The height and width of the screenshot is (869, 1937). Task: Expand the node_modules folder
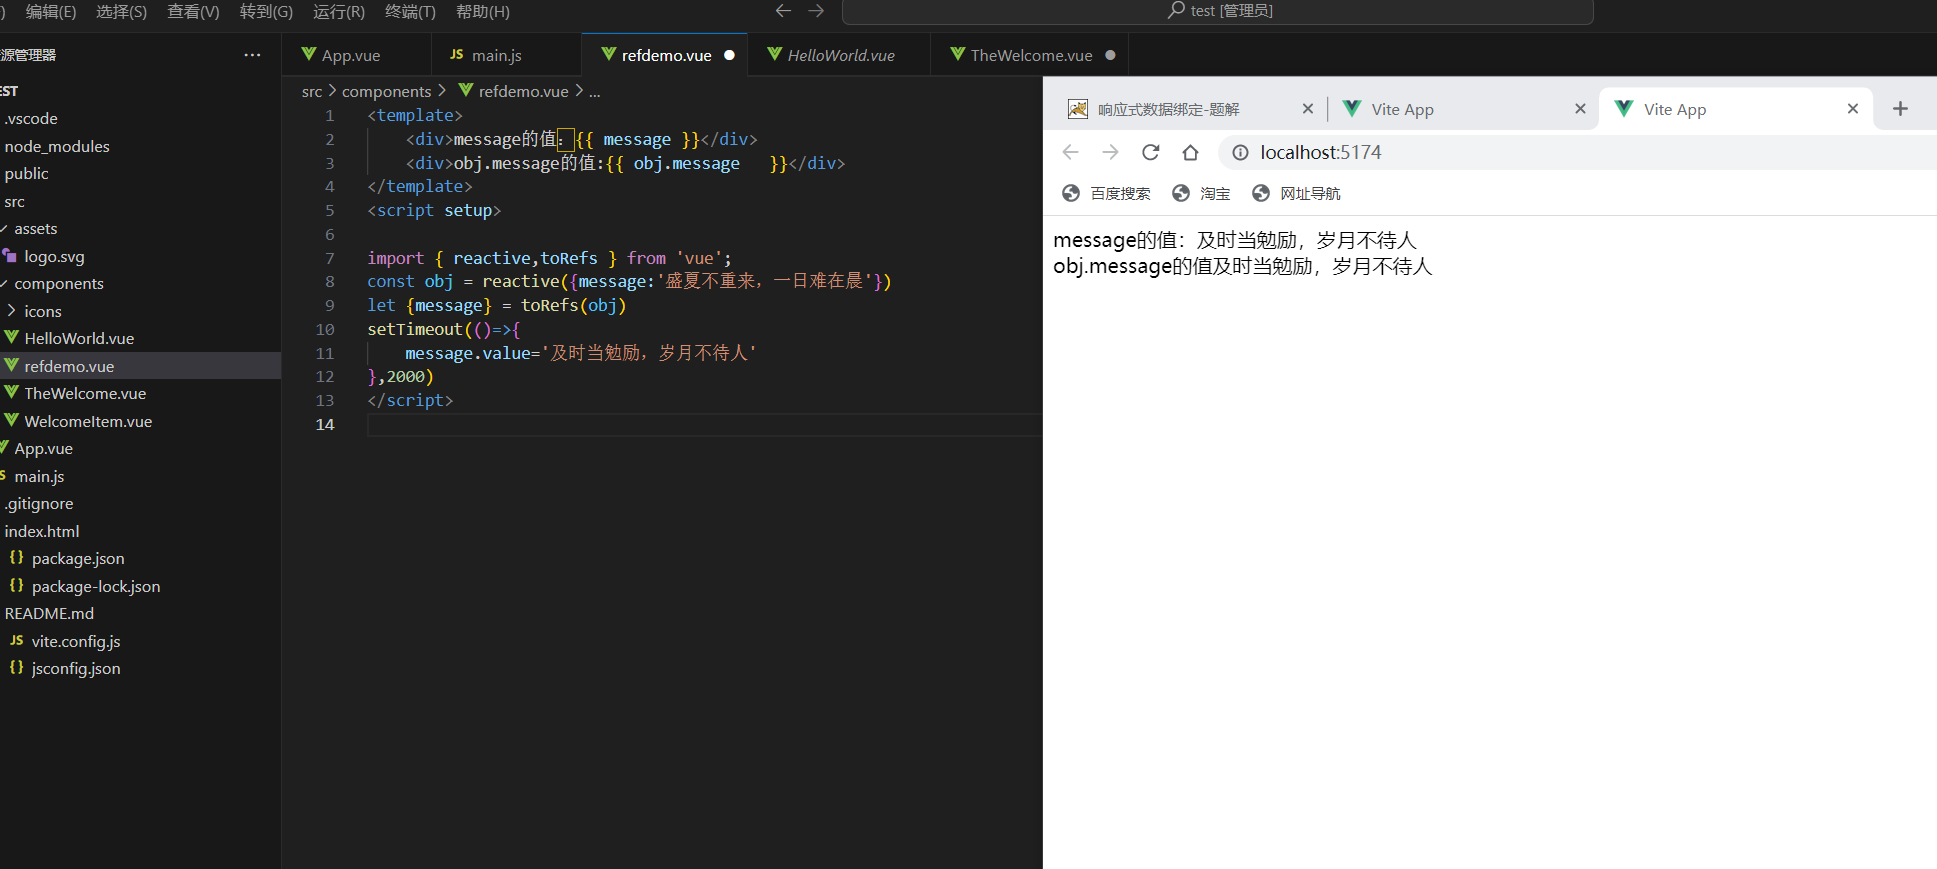57,146
